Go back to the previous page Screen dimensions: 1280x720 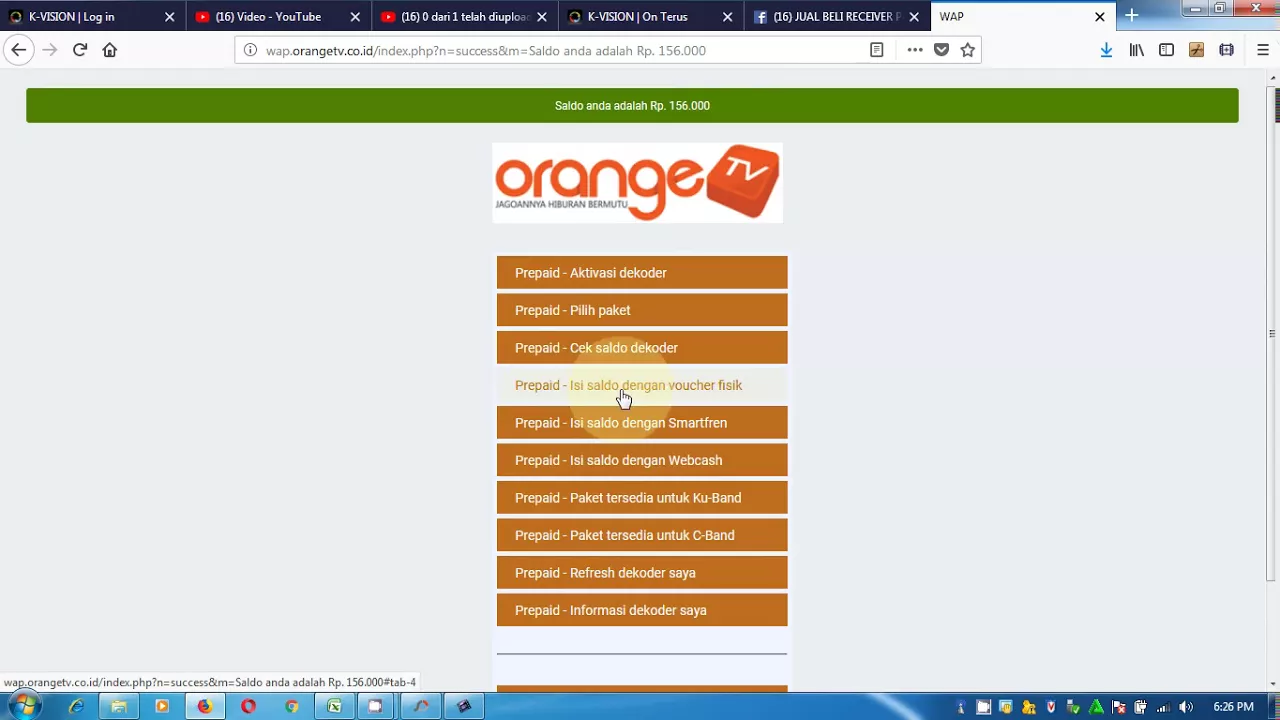(18, 50)
